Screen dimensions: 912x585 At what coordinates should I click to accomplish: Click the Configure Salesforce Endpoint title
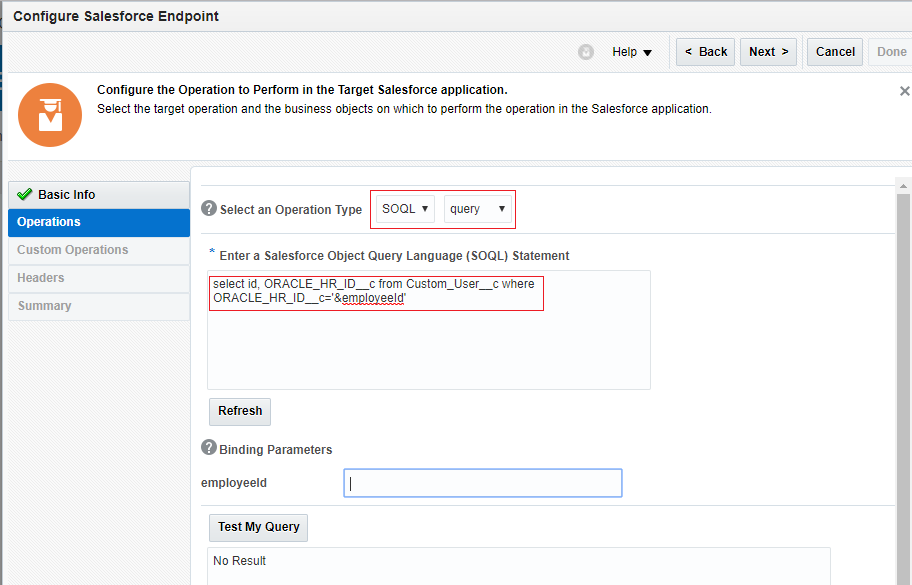point(116,16)
